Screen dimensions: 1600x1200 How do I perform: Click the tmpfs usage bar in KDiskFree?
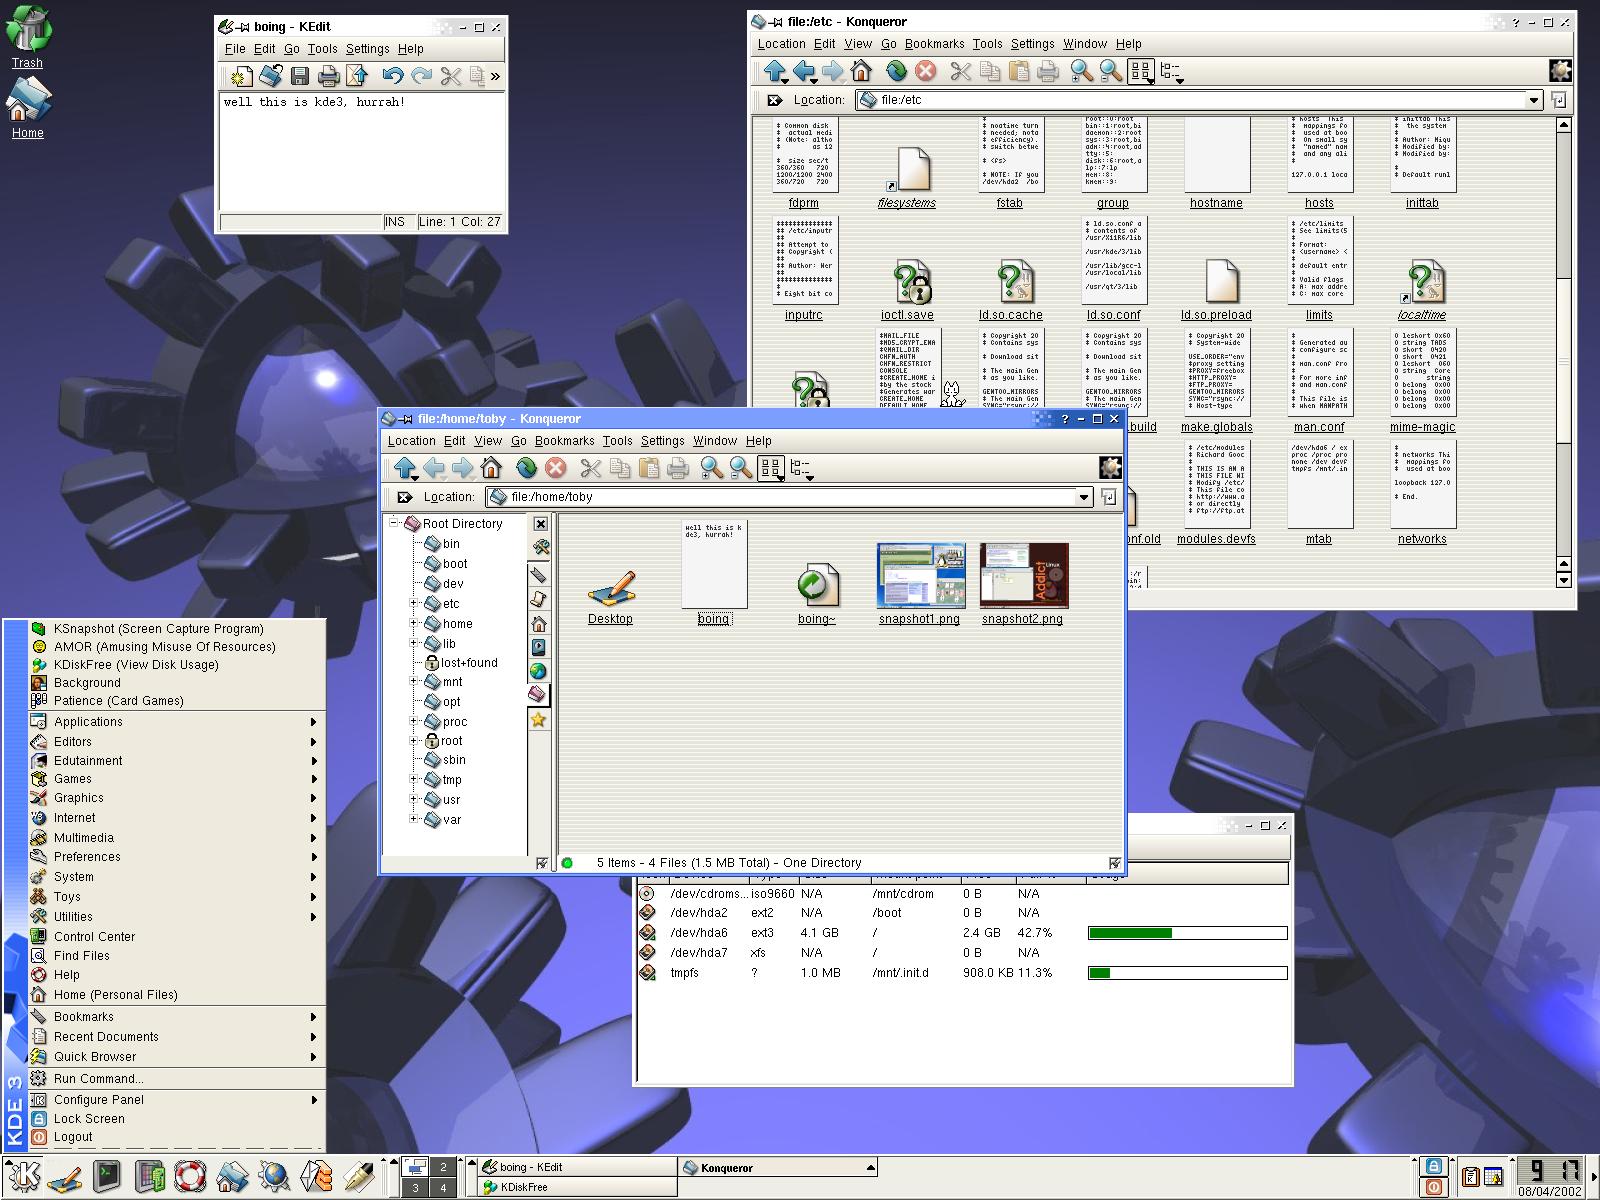coord(1187,973)
